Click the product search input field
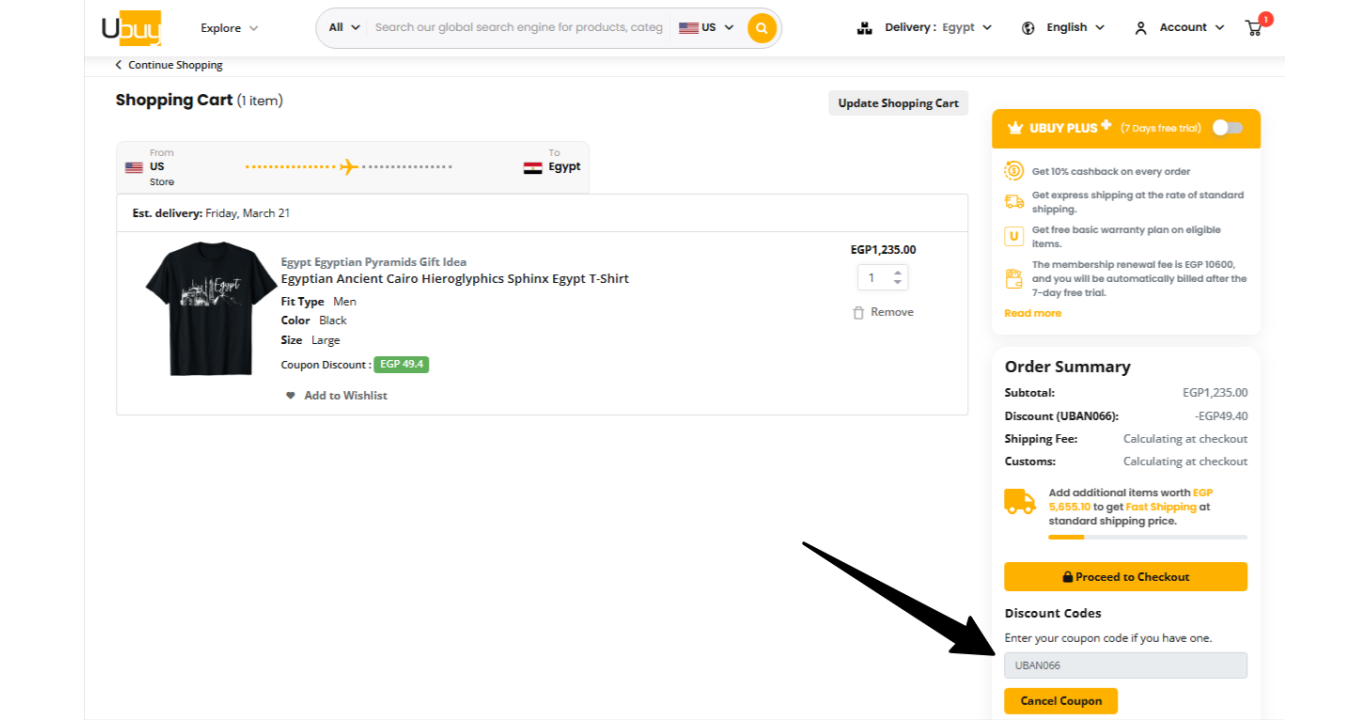 (518, 28)
